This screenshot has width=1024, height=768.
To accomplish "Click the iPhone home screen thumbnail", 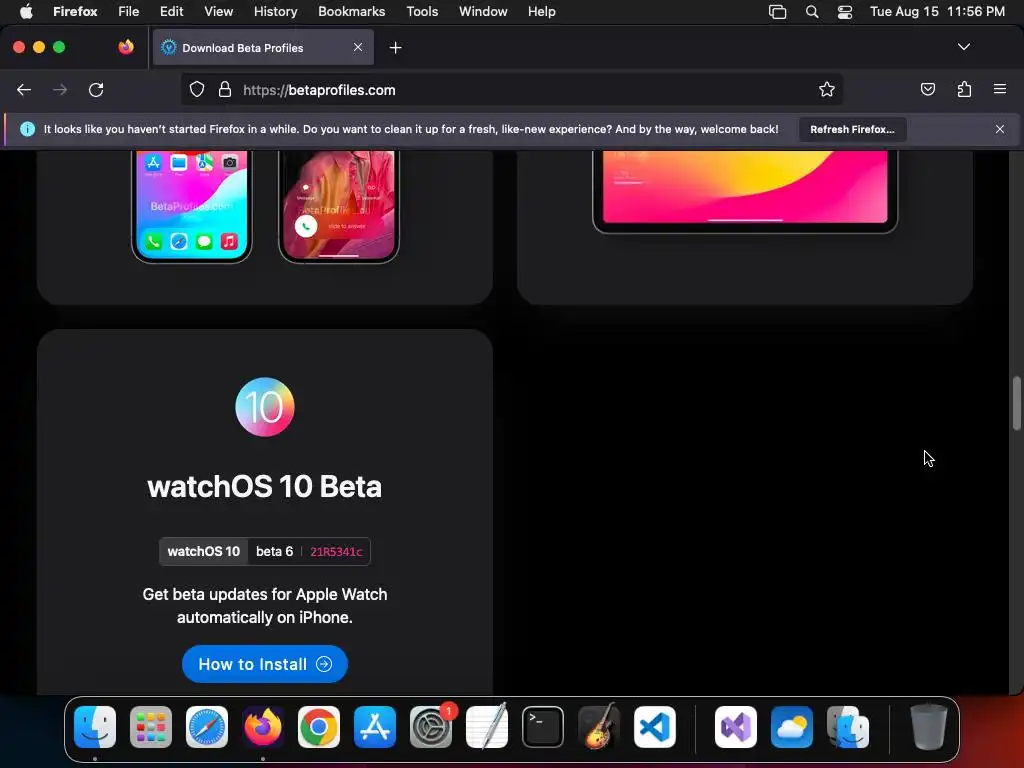I will pos(191,206).
